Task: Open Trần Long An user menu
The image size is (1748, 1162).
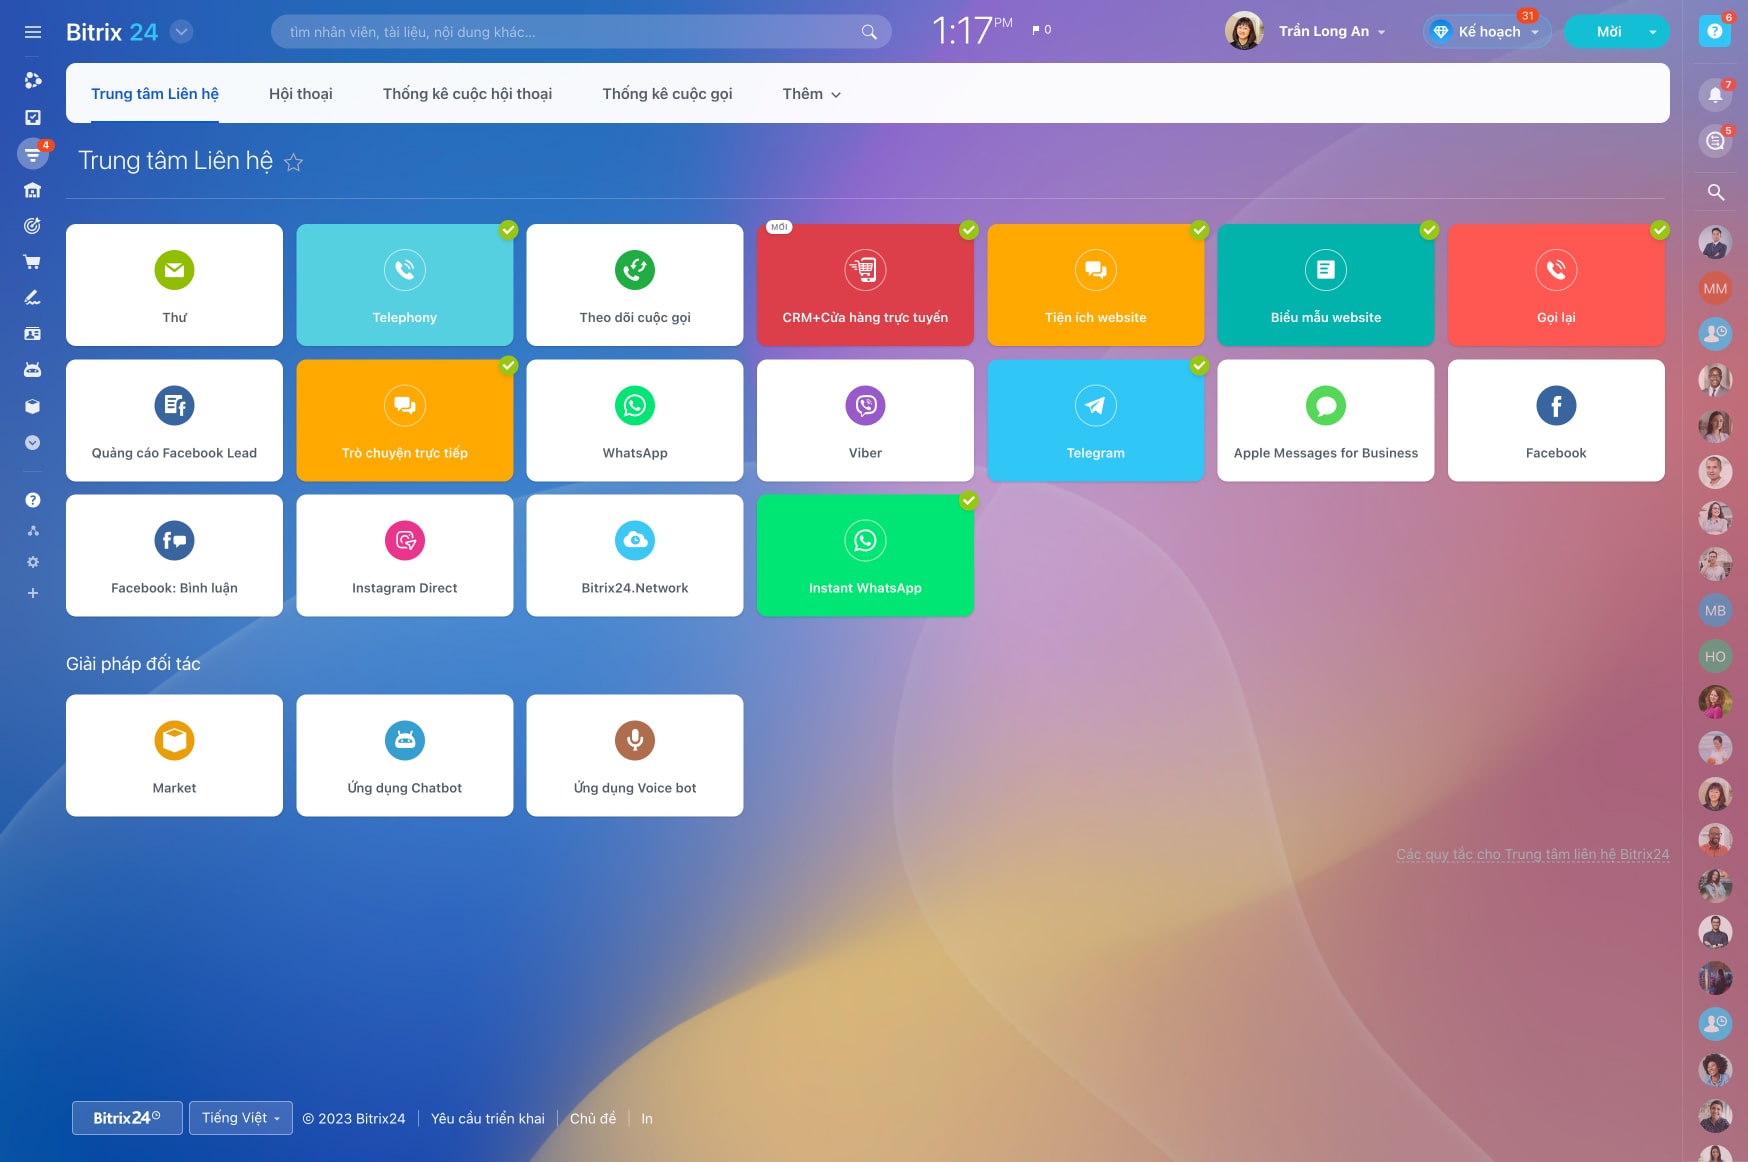Action: click(1332, 32)
